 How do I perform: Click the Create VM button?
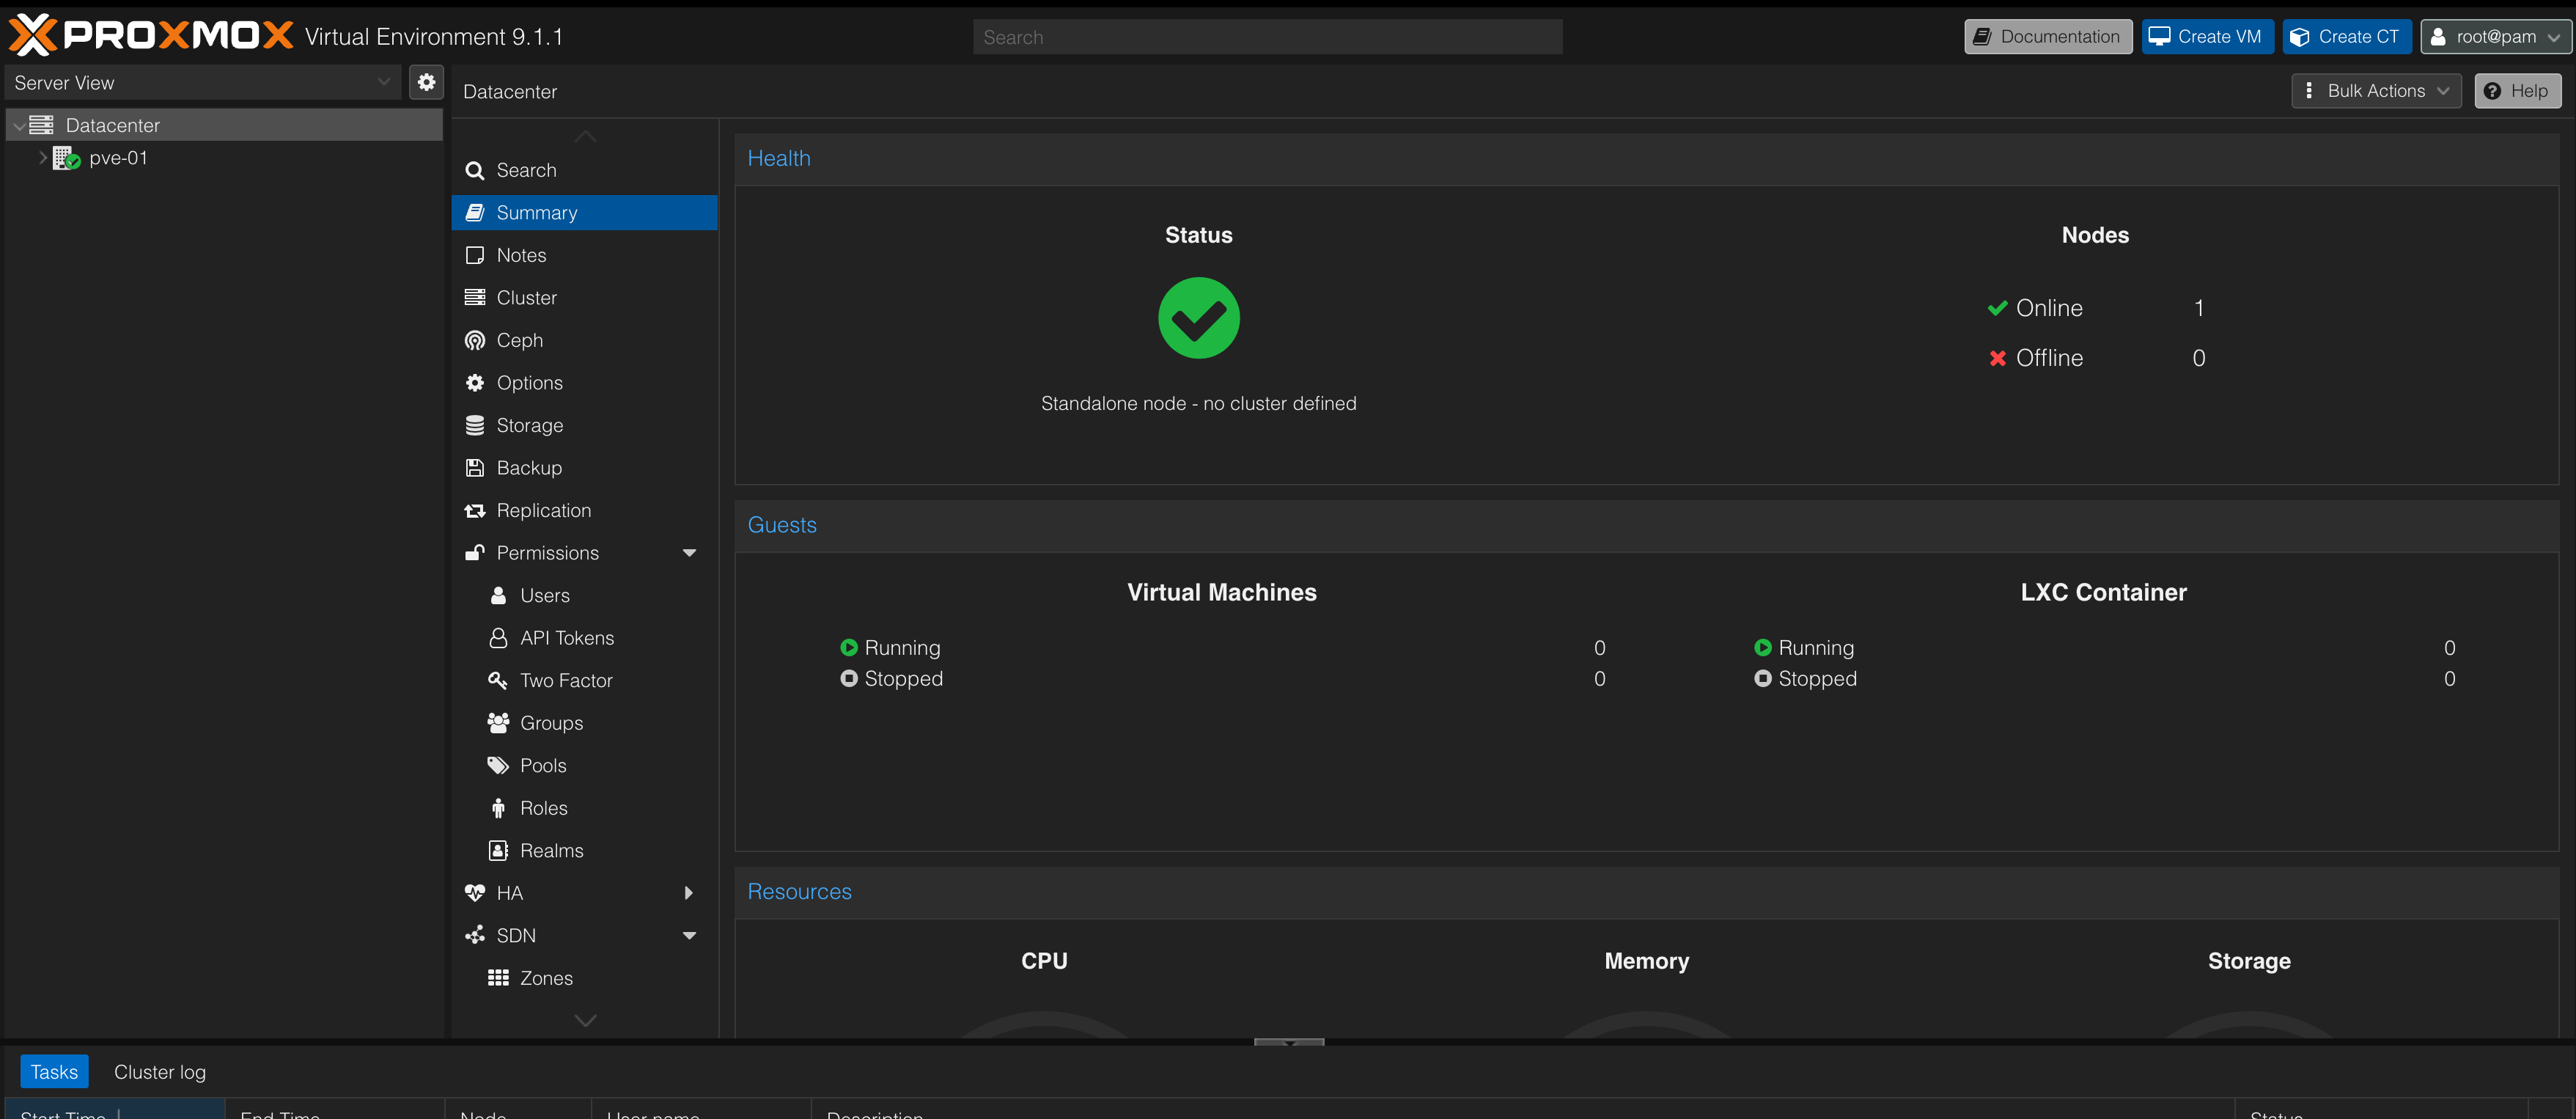click(x=2207, y=36)
